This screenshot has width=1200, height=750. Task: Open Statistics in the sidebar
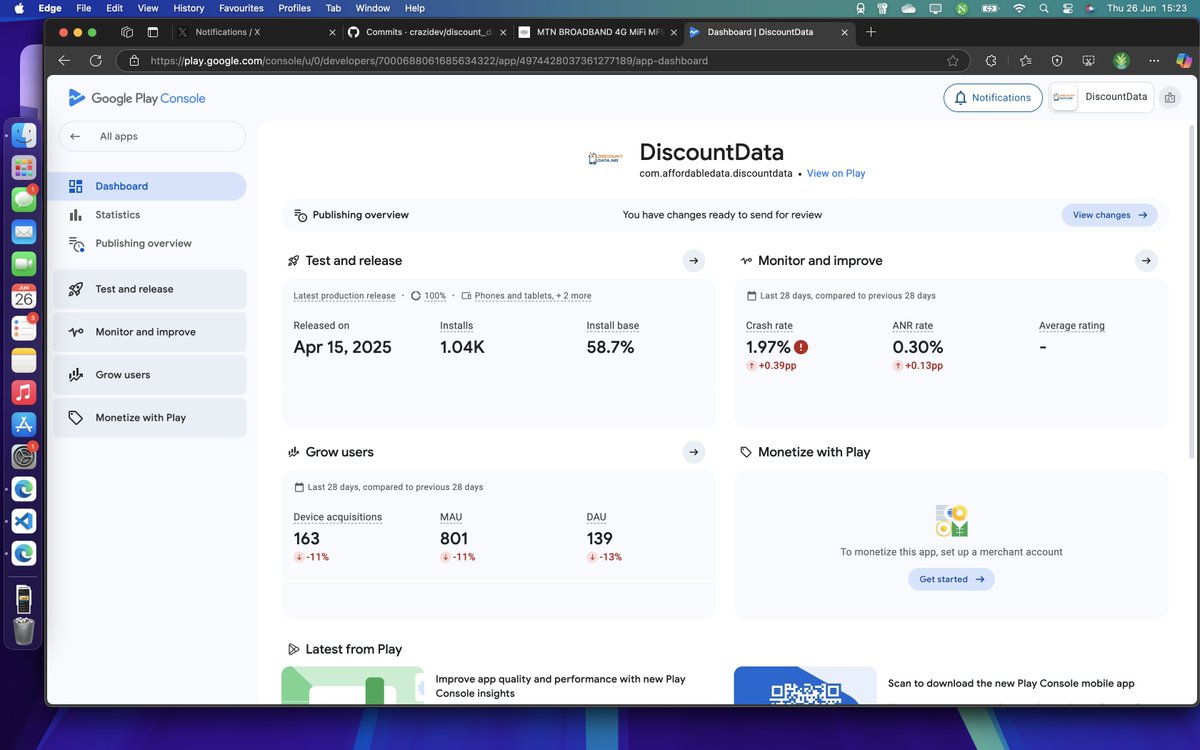[x=149, y=215]
